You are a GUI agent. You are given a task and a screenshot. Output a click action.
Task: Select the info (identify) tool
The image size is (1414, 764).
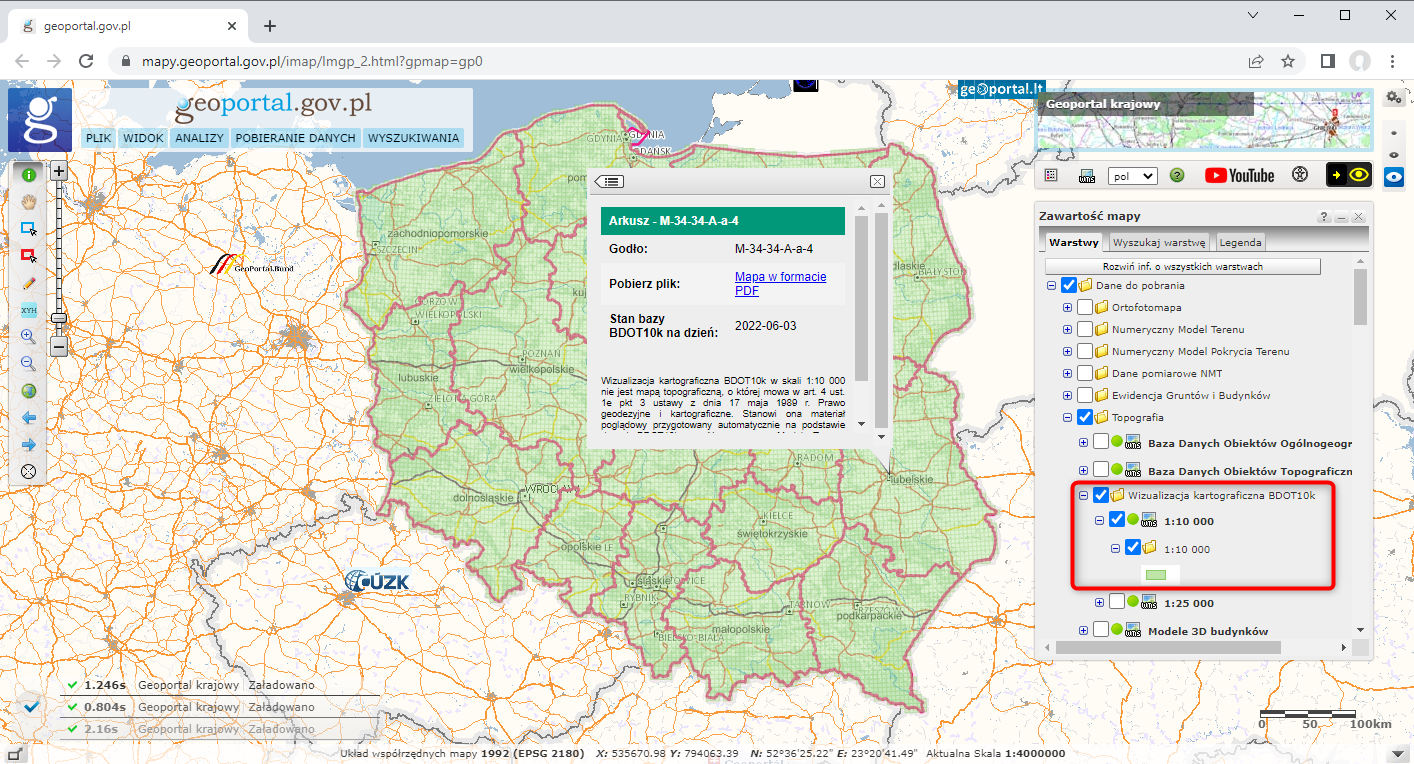28,174
